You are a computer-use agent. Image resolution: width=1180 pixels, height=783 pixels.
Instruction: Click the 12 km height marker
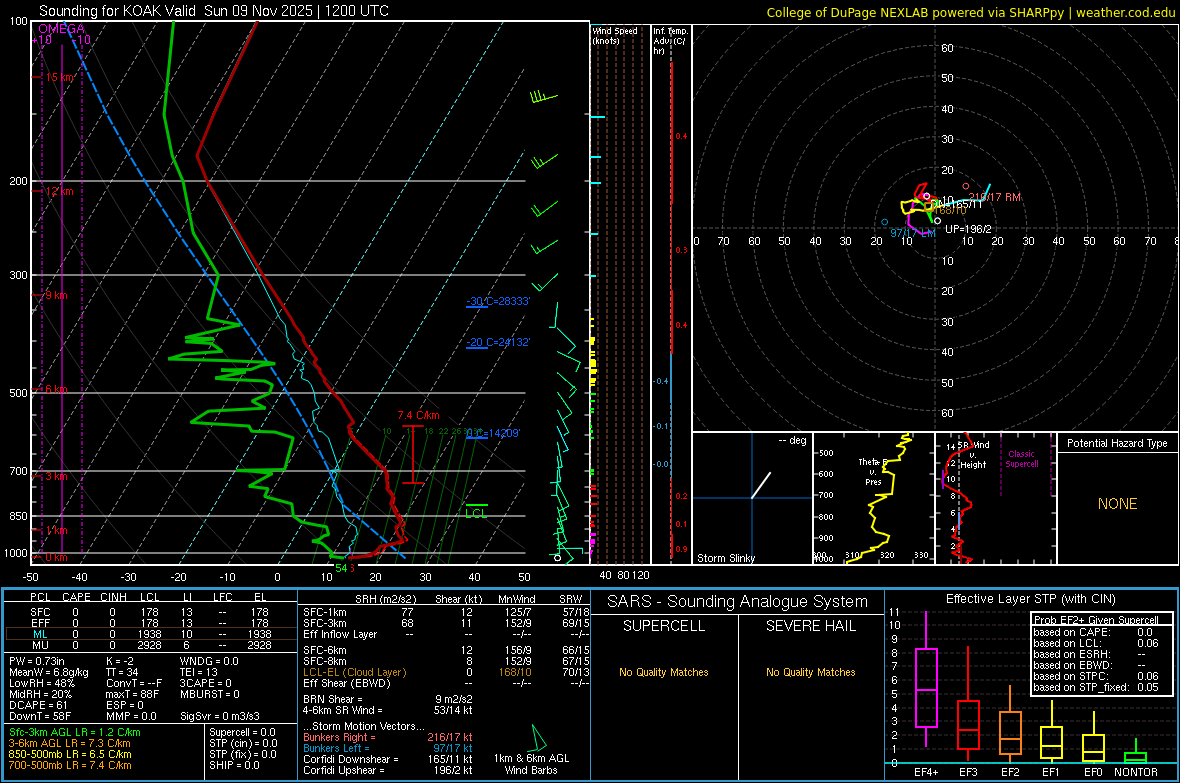59,191
